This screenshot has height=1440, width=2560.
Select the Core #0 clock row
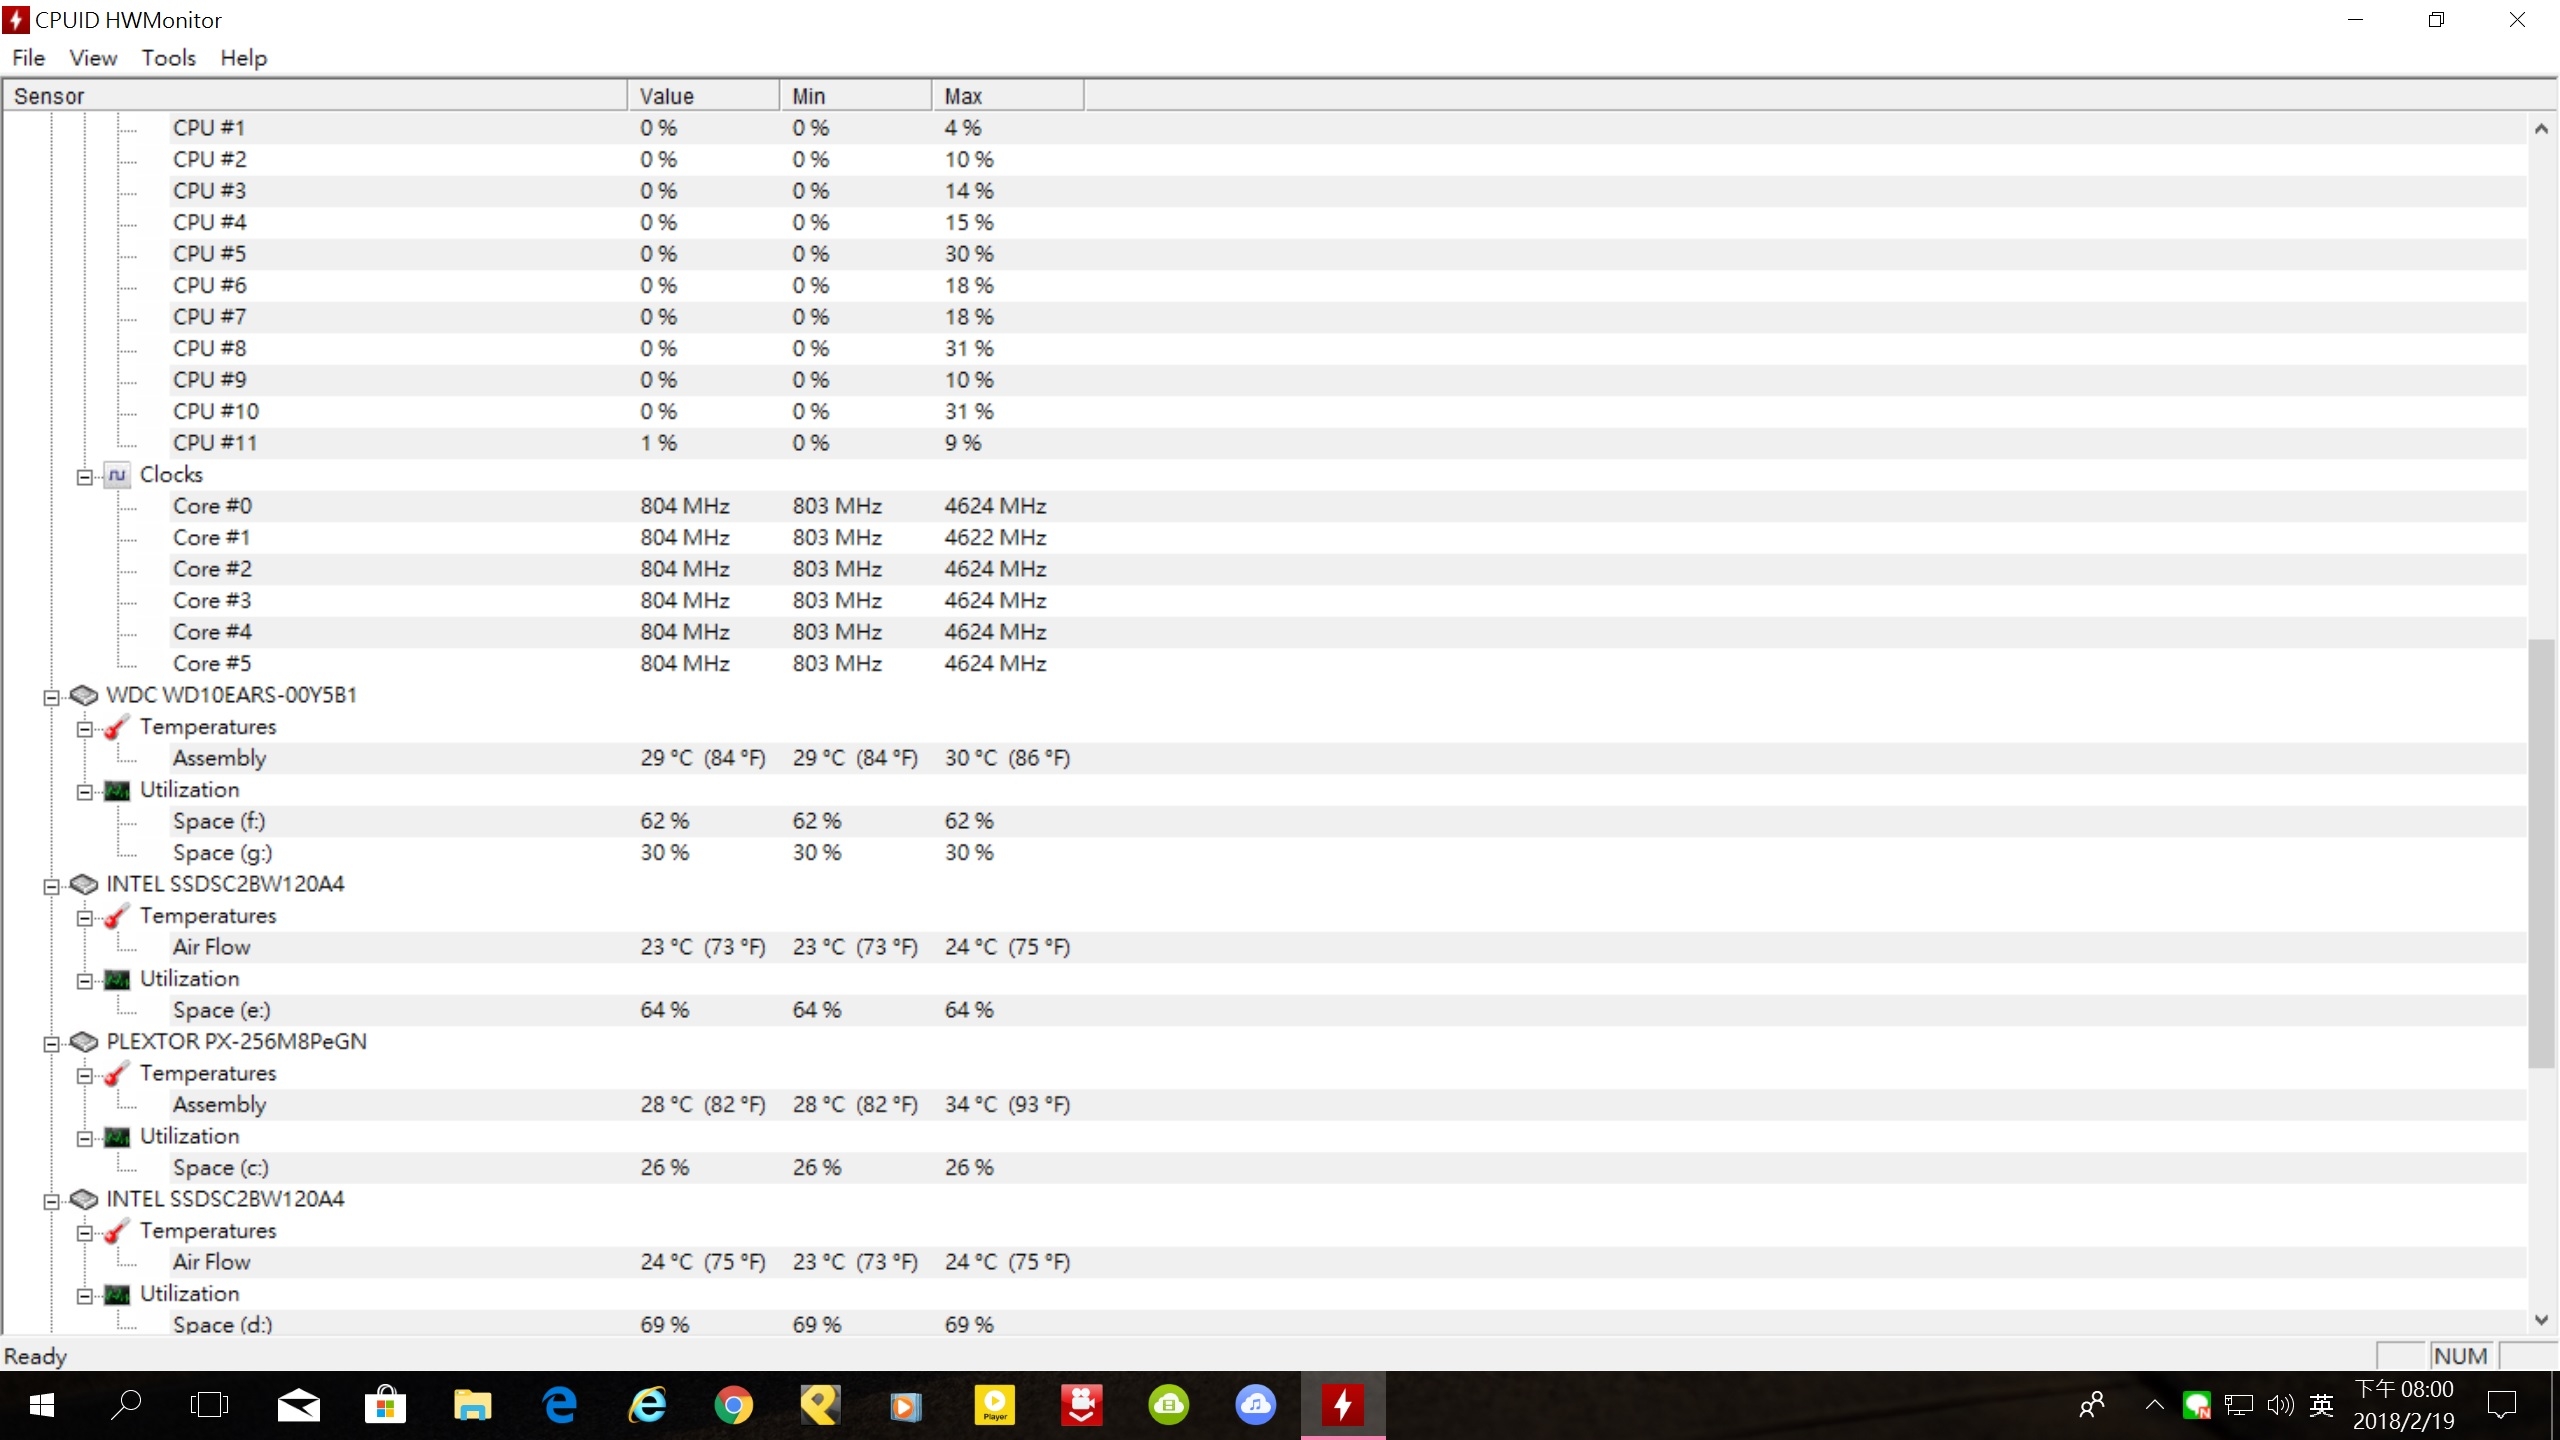(1348, 506)
